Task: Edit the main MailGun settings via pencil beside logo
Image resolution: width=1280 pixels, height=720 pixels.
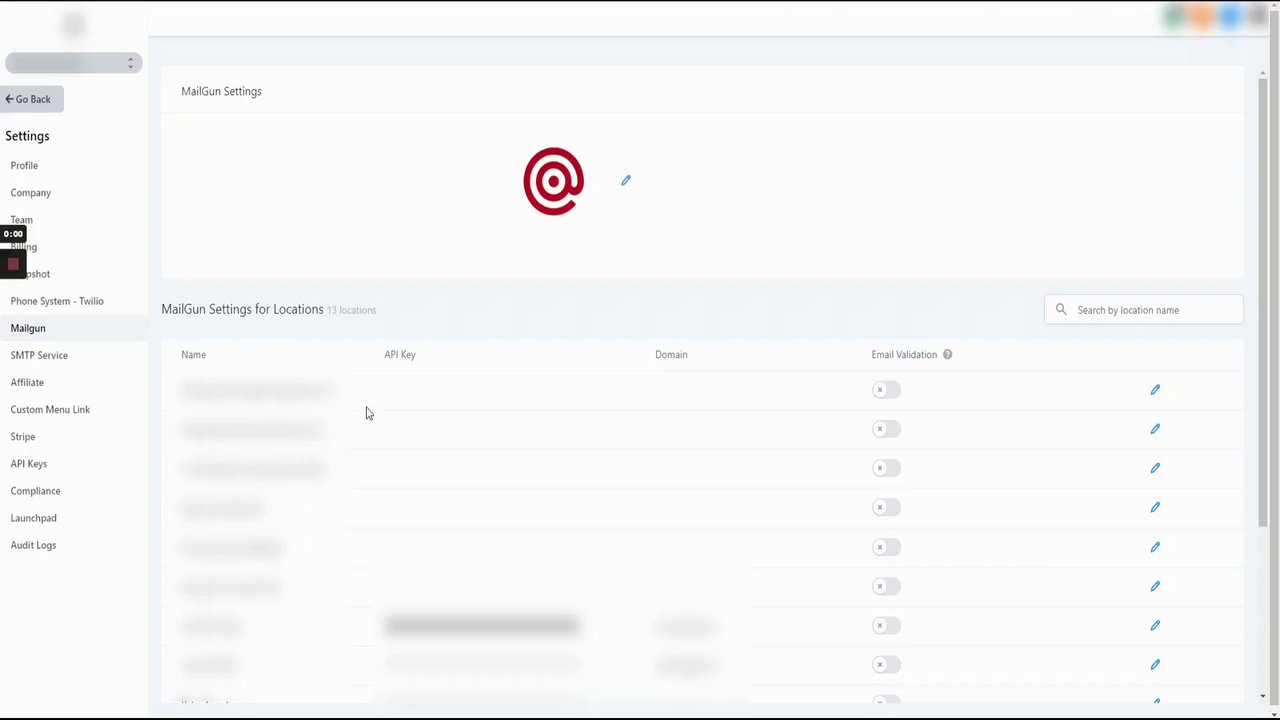Action: tap(626, 180)
